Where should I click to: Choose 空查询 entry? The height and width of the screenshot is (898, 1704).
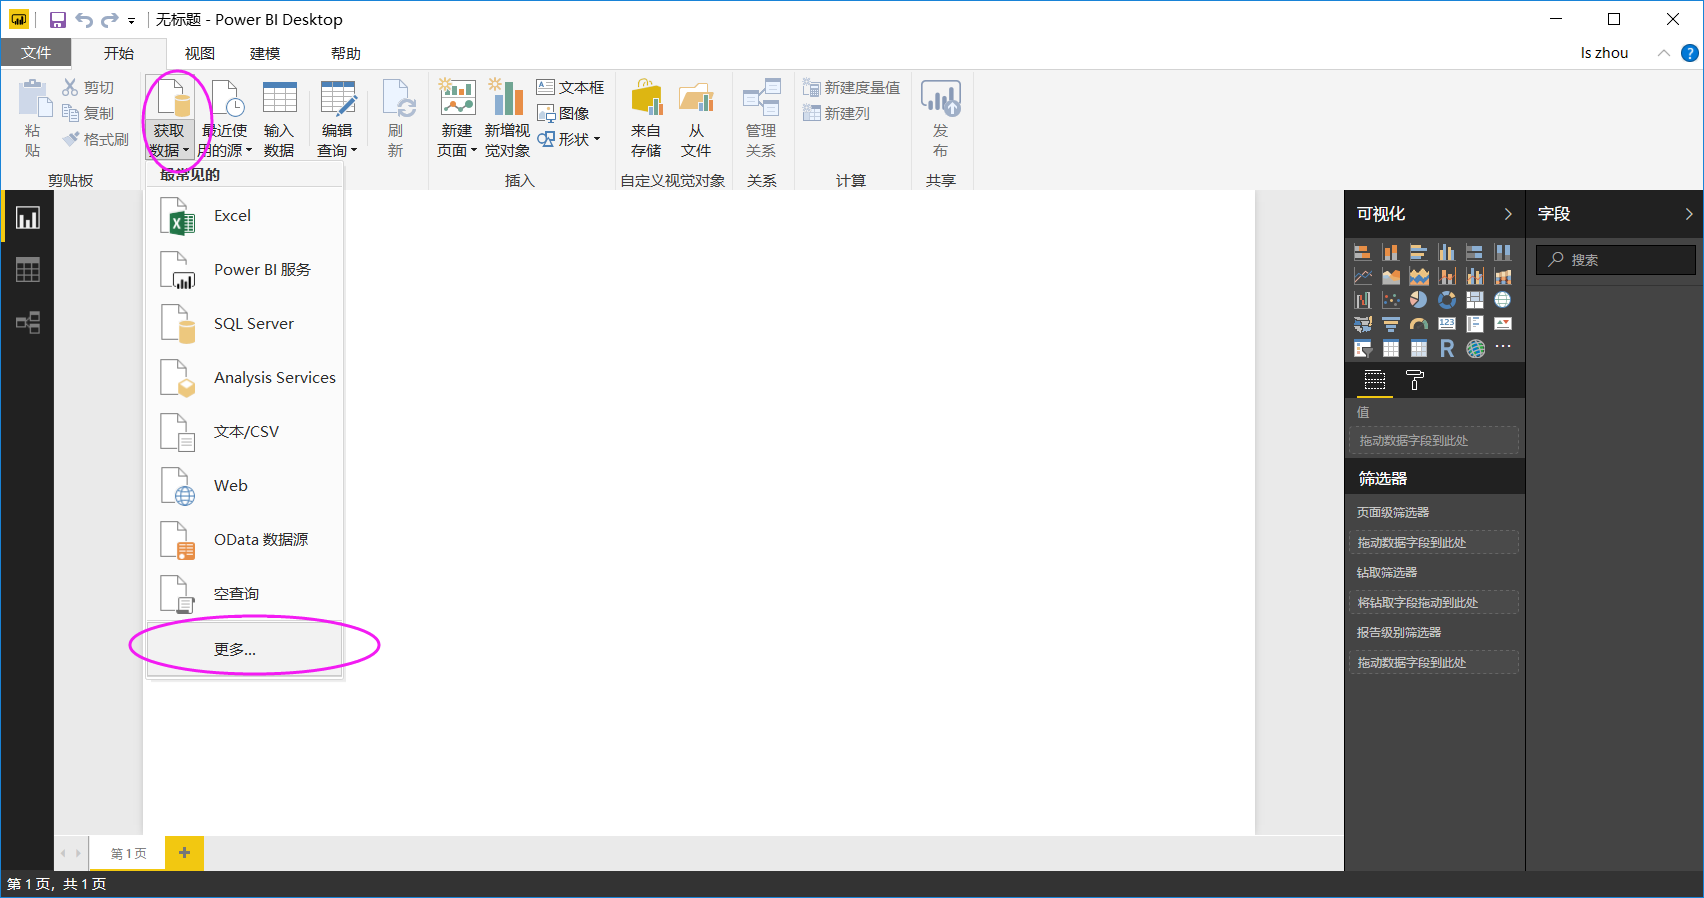245,594
